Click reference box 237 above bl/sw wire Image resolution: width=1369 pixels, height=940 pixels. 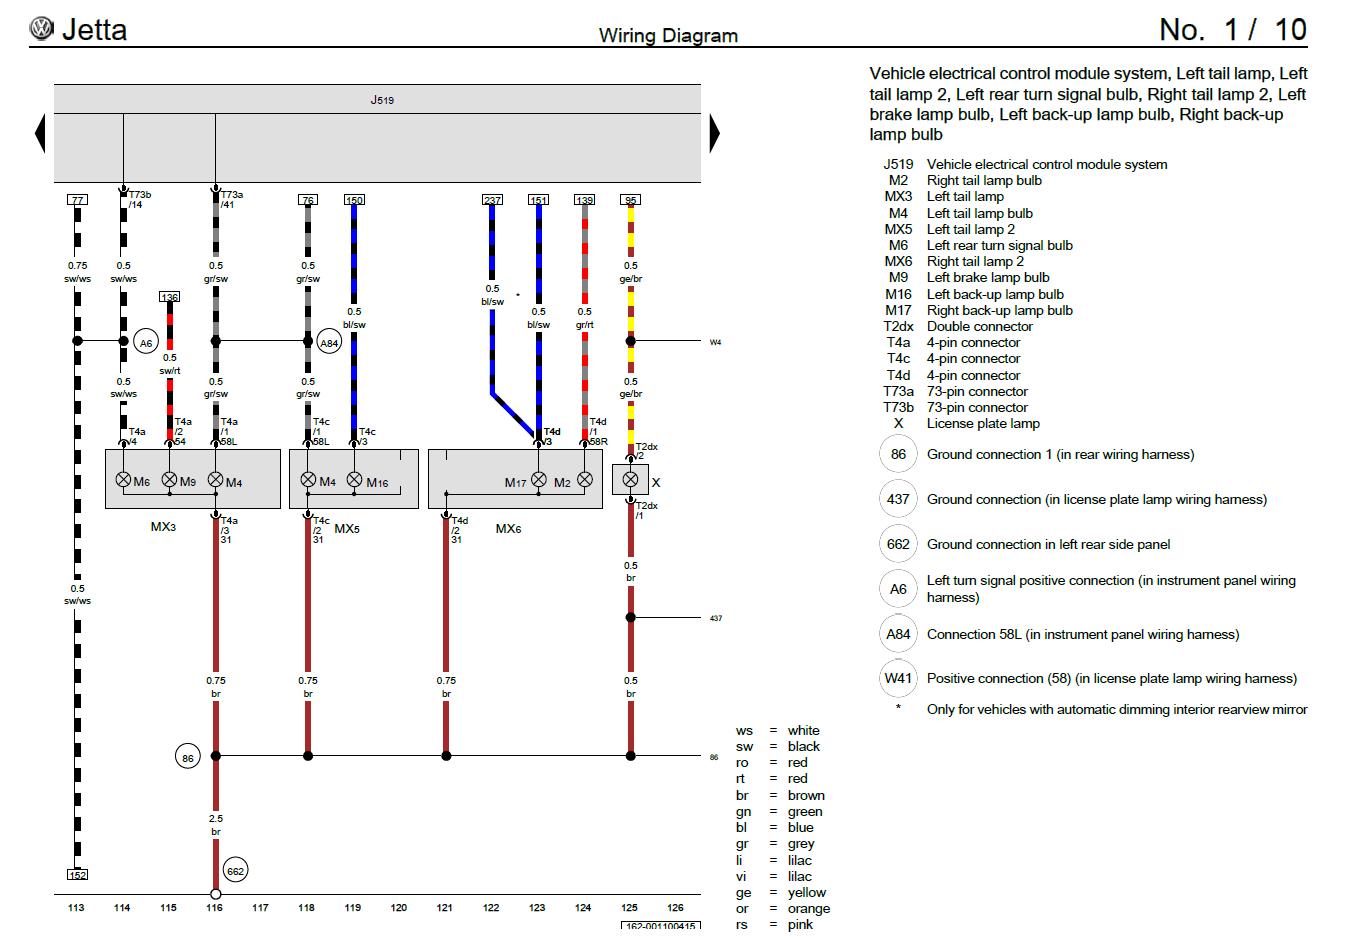492,200
